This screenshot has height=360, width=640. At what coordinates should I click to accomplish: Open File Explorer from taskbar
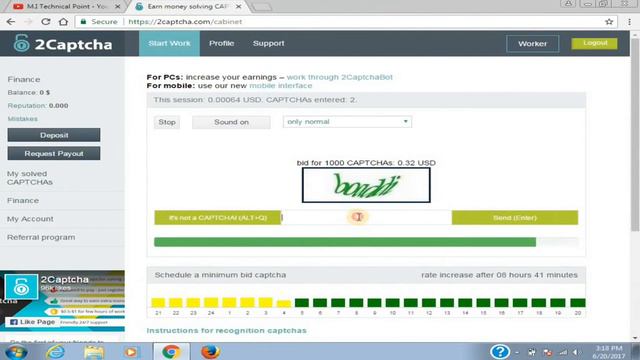(94, 351)
